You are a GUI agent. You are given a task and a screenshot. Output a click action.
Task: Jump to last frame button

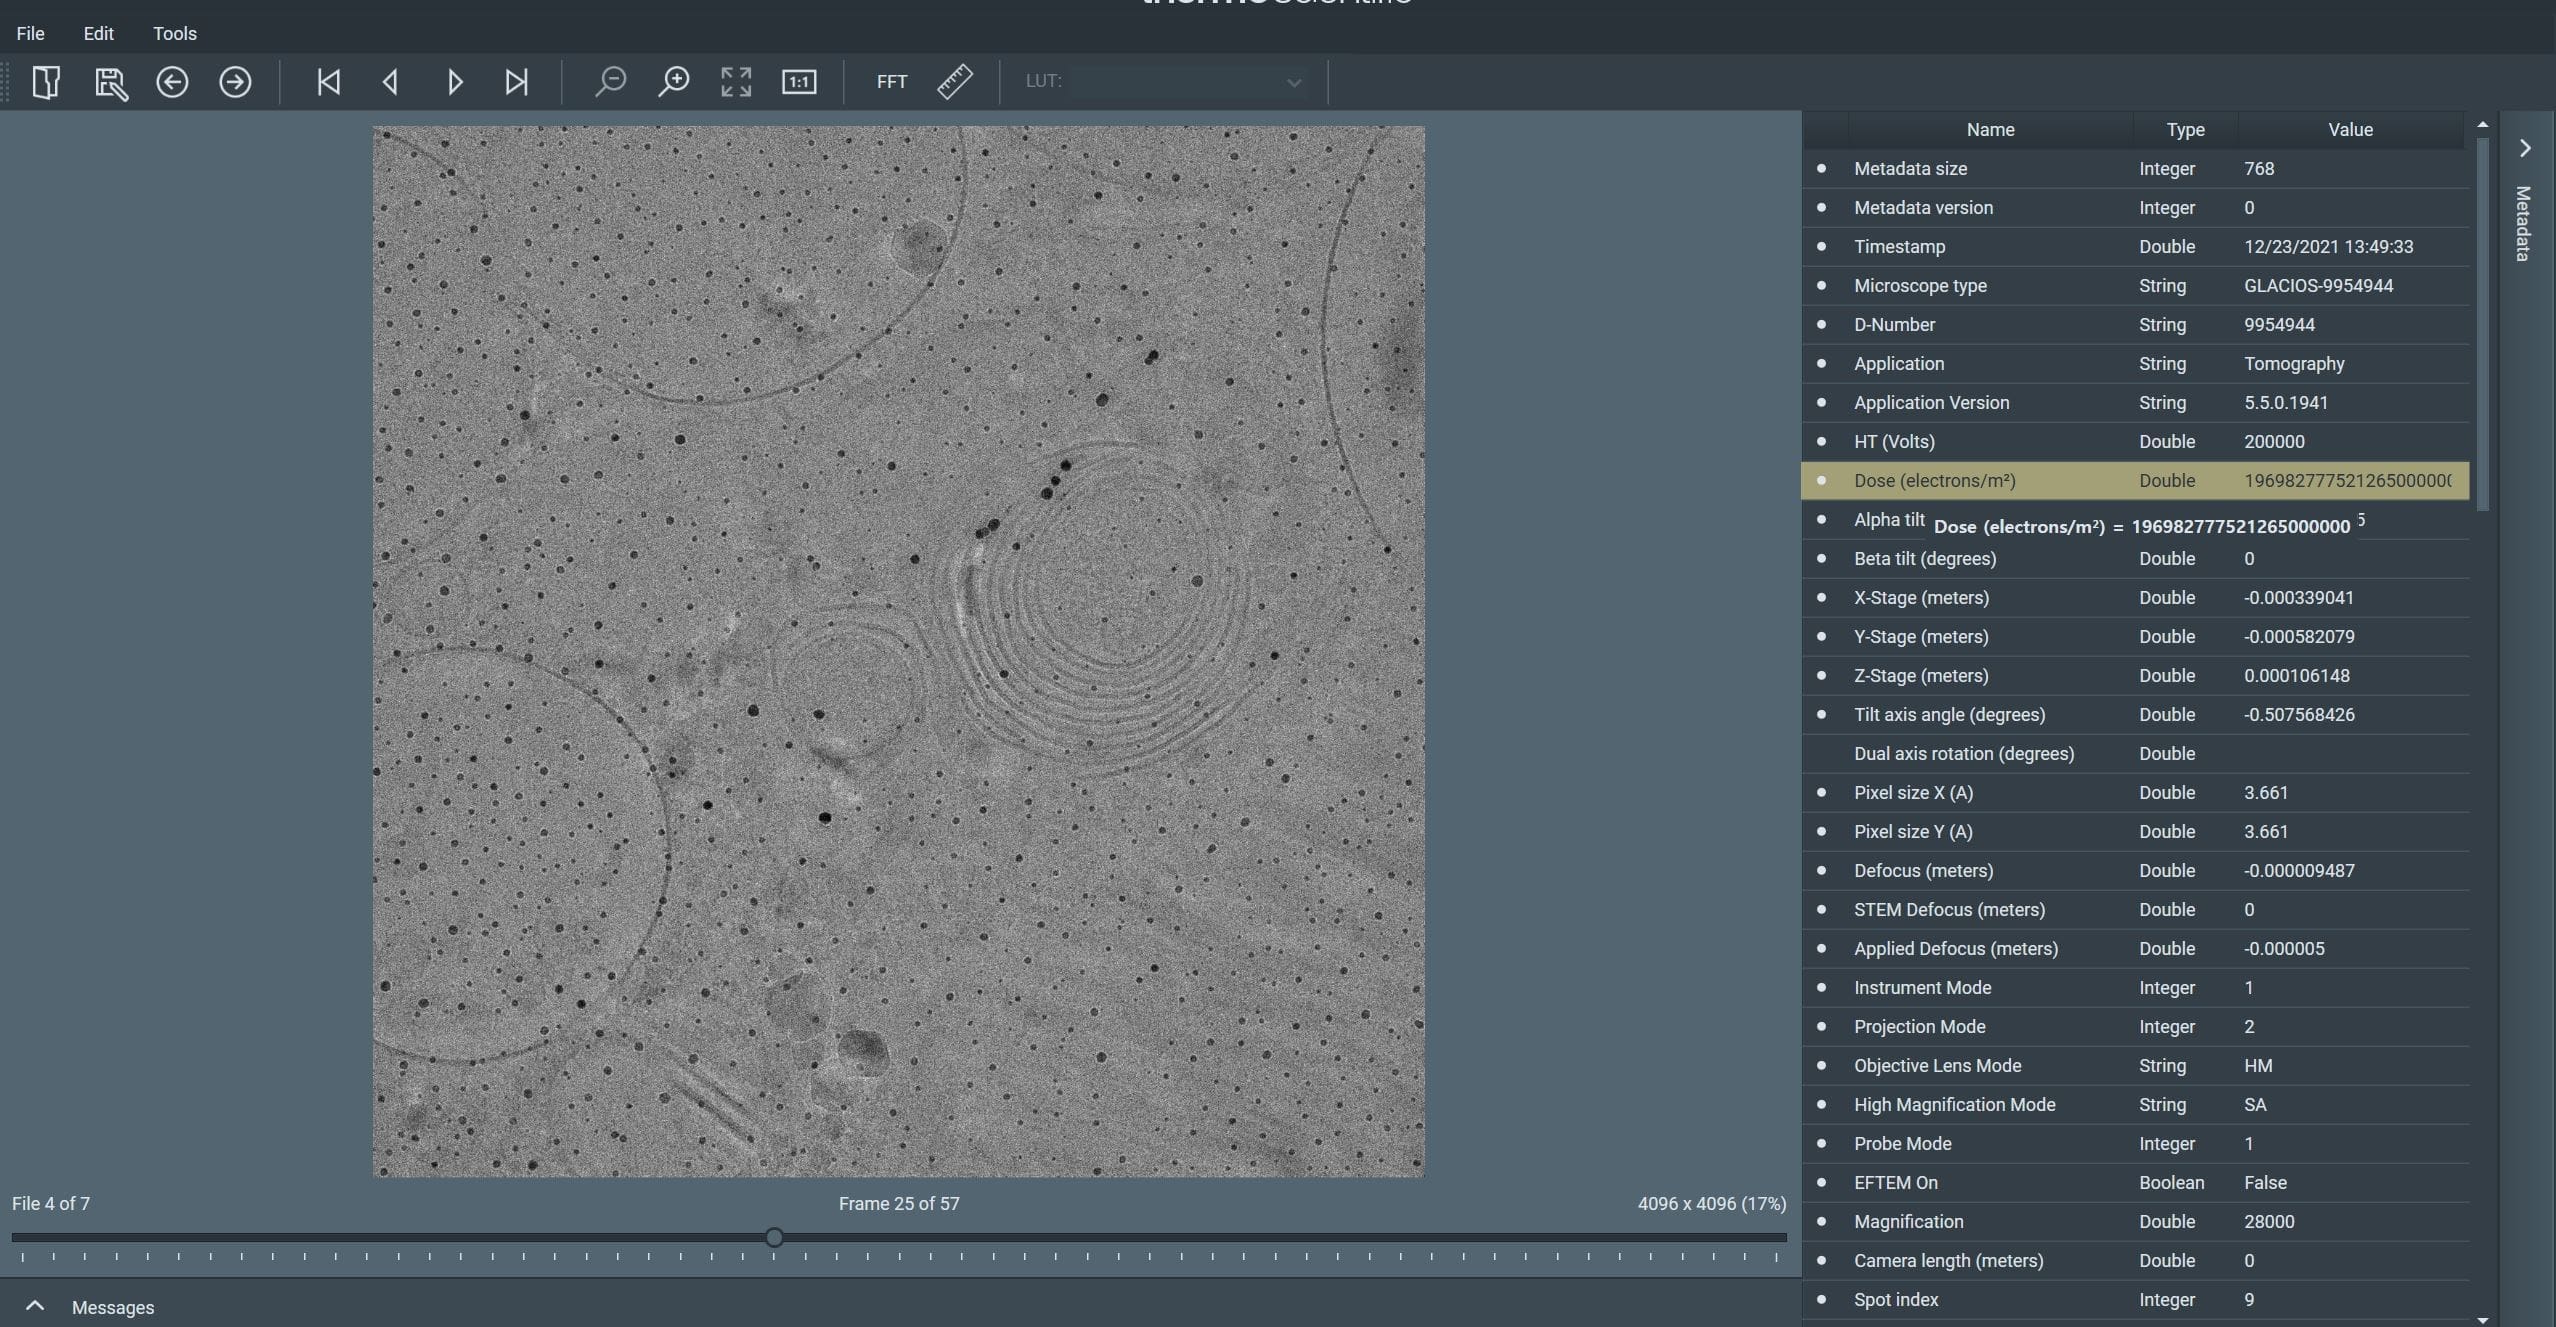[x=516, y=82]
